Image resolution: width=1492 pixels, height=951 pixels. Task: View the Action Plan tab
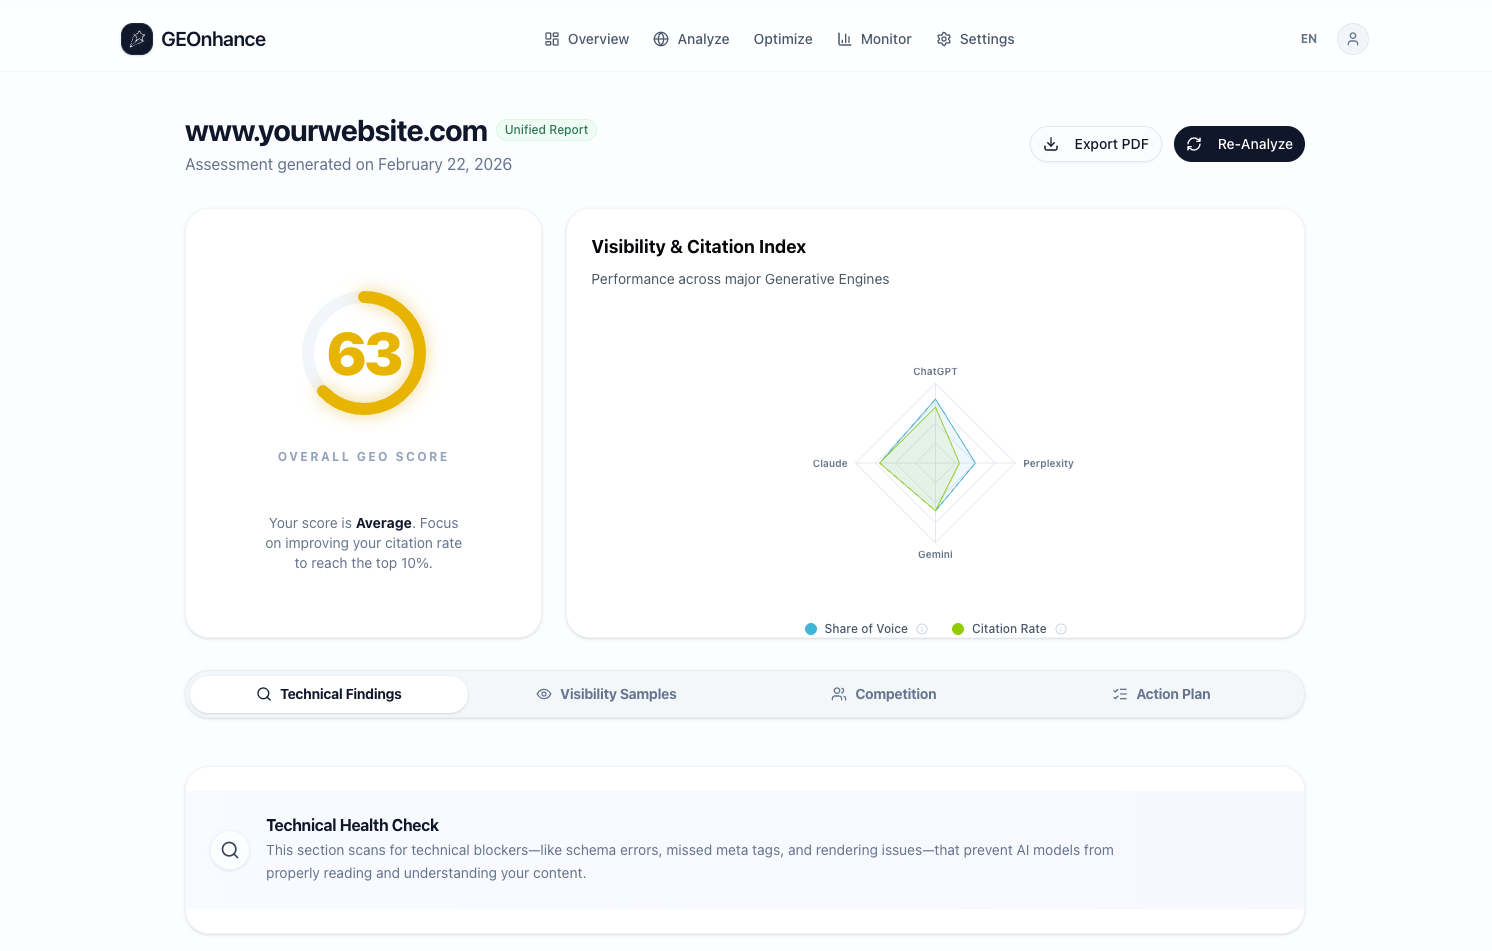1161,693
